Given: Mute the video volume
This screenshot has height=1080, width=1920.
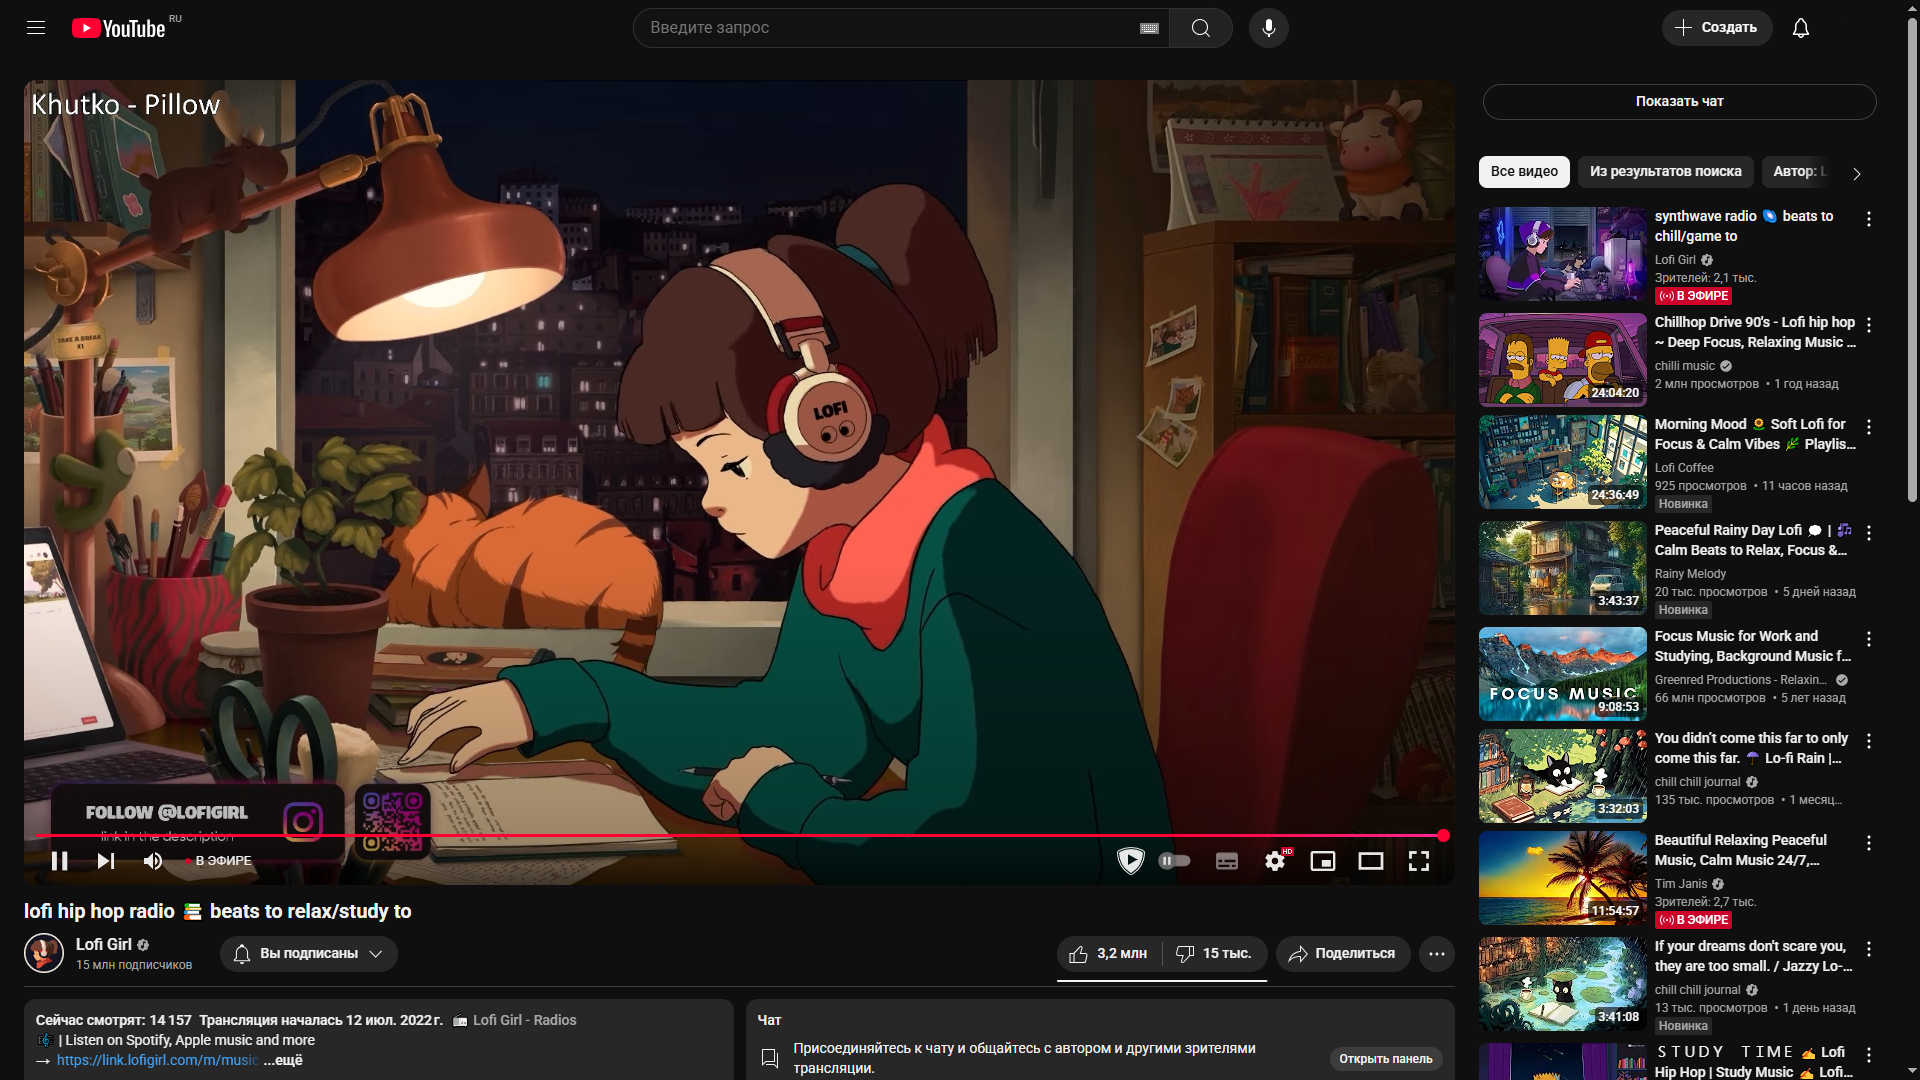Looking at the screenshot, I should (153, 861).
